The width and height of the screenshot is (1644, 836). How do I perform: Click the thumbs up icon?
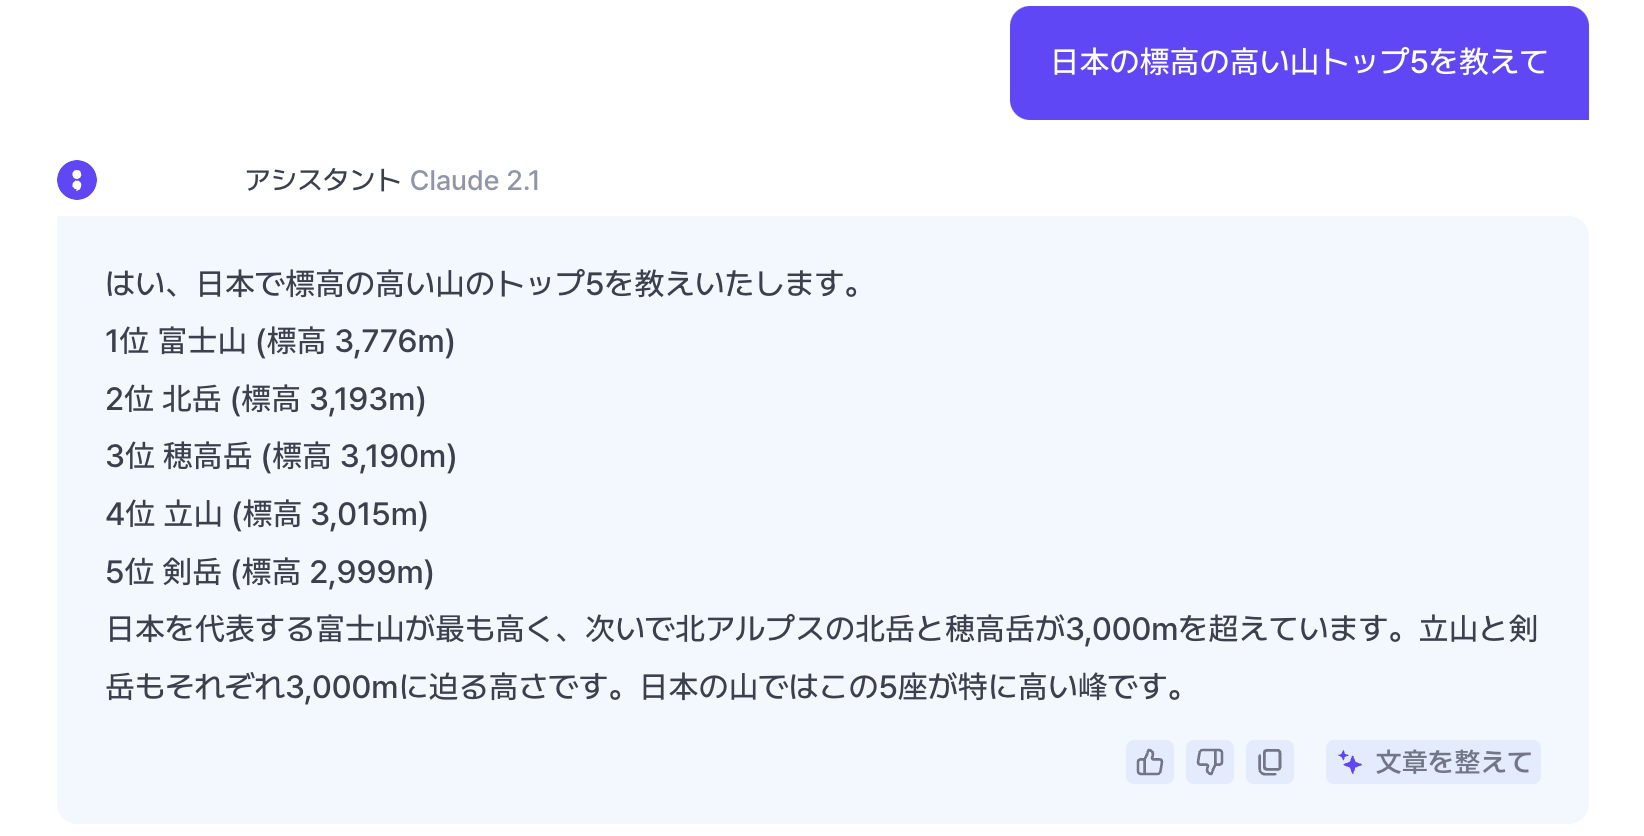(1150, 762)
